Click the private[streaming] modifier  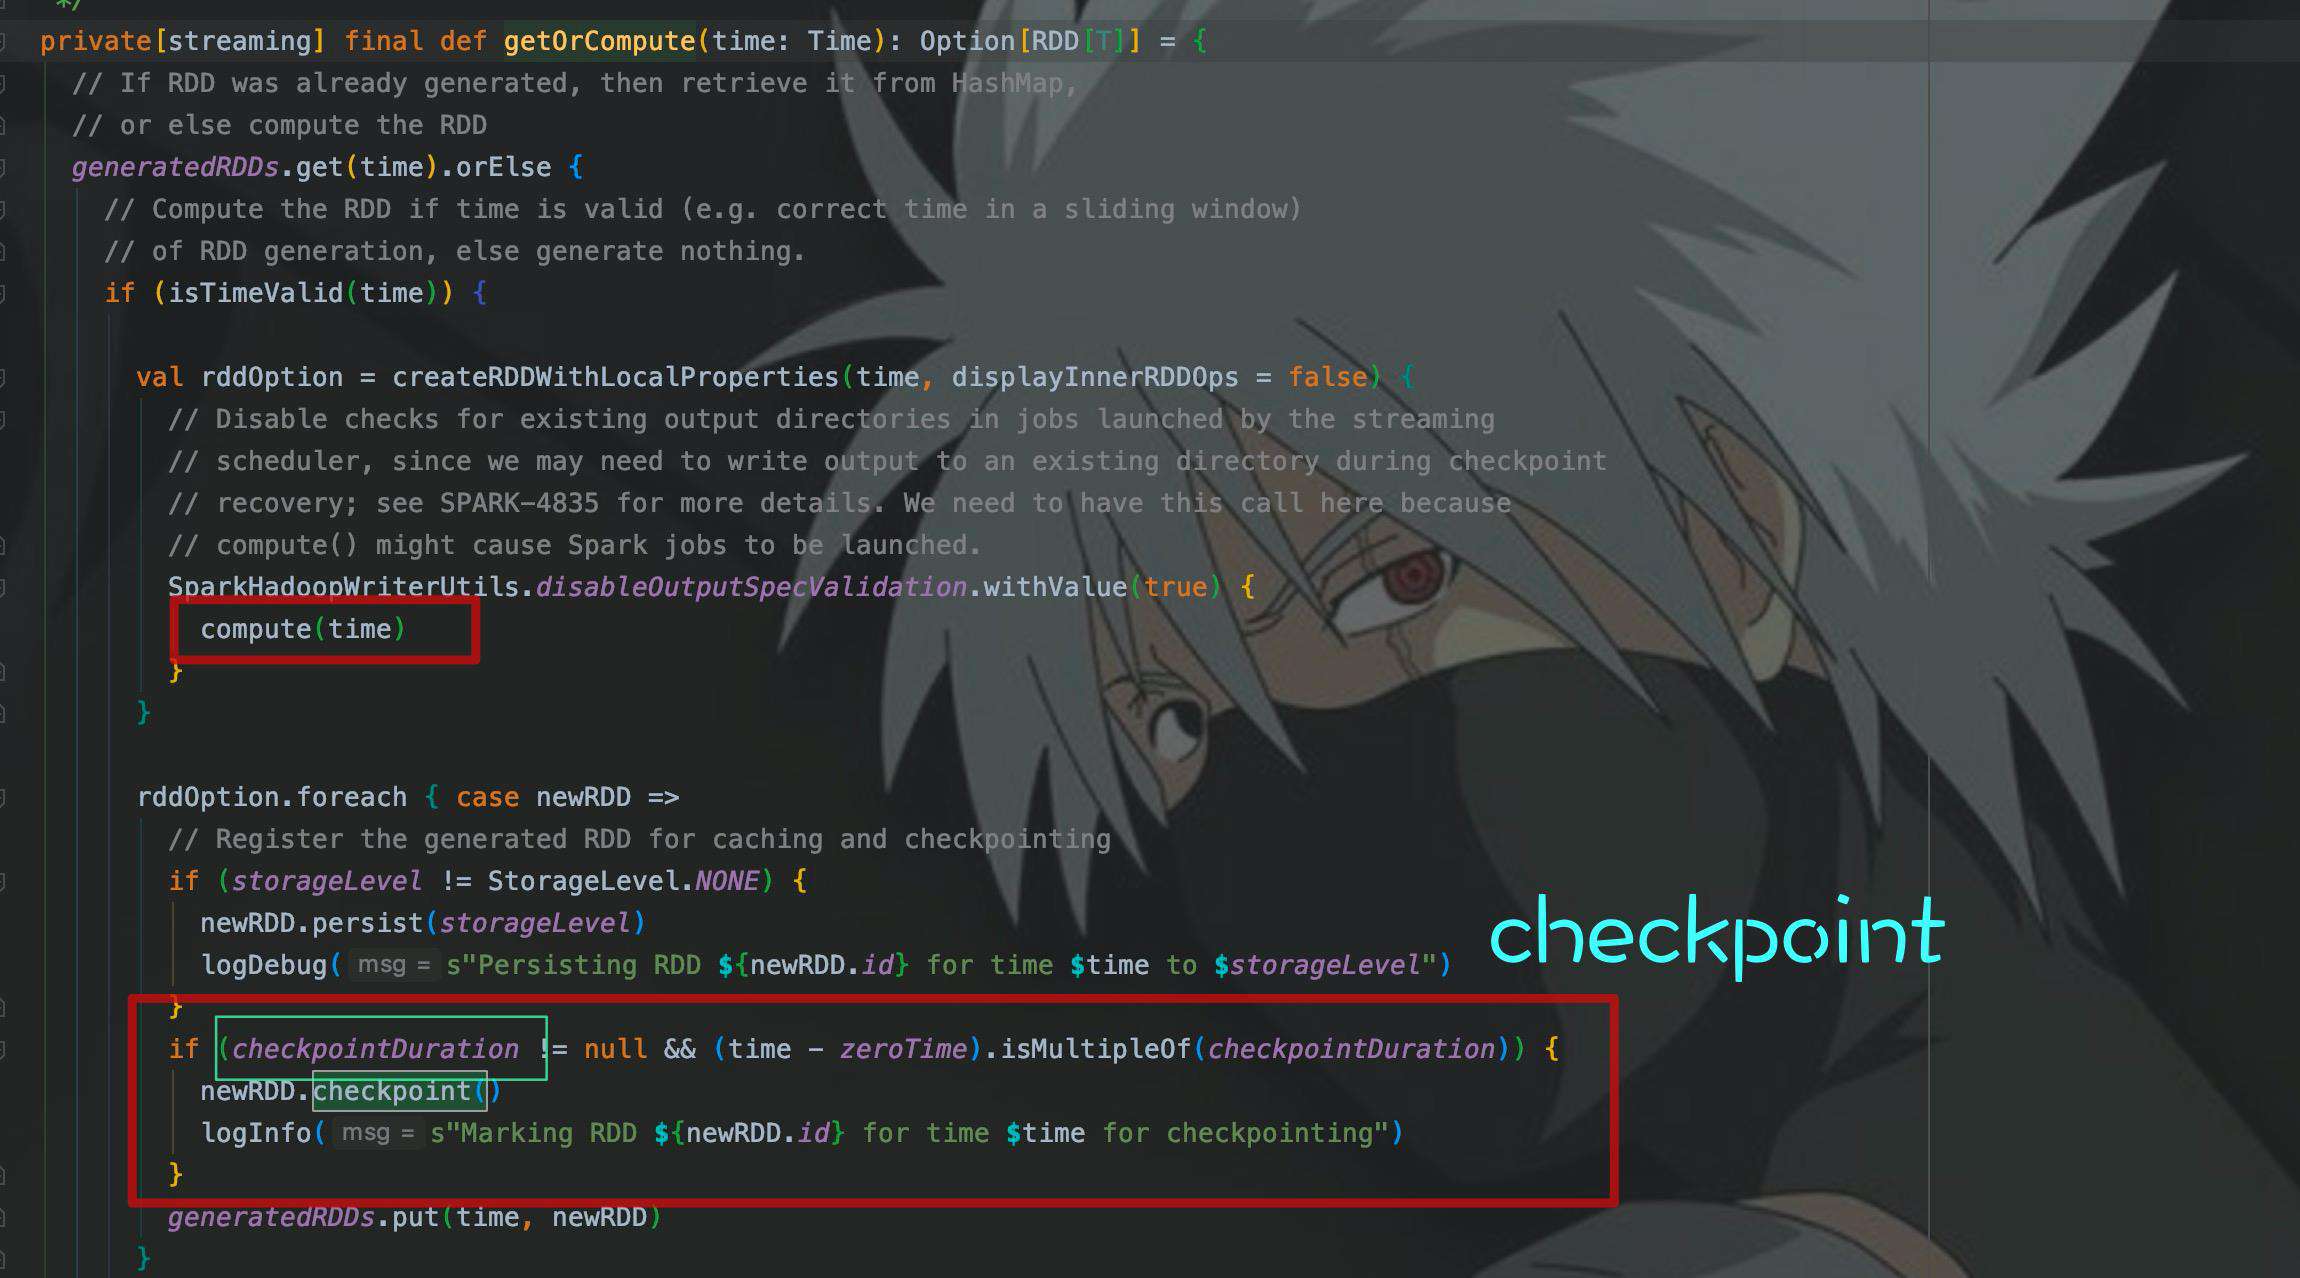[183, 41]
